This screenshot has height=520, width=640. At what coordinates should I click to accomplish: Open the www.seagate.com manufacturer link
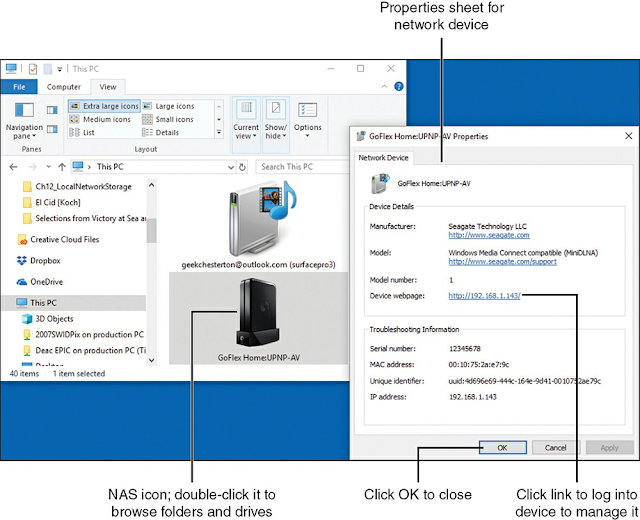coord(489,235)
